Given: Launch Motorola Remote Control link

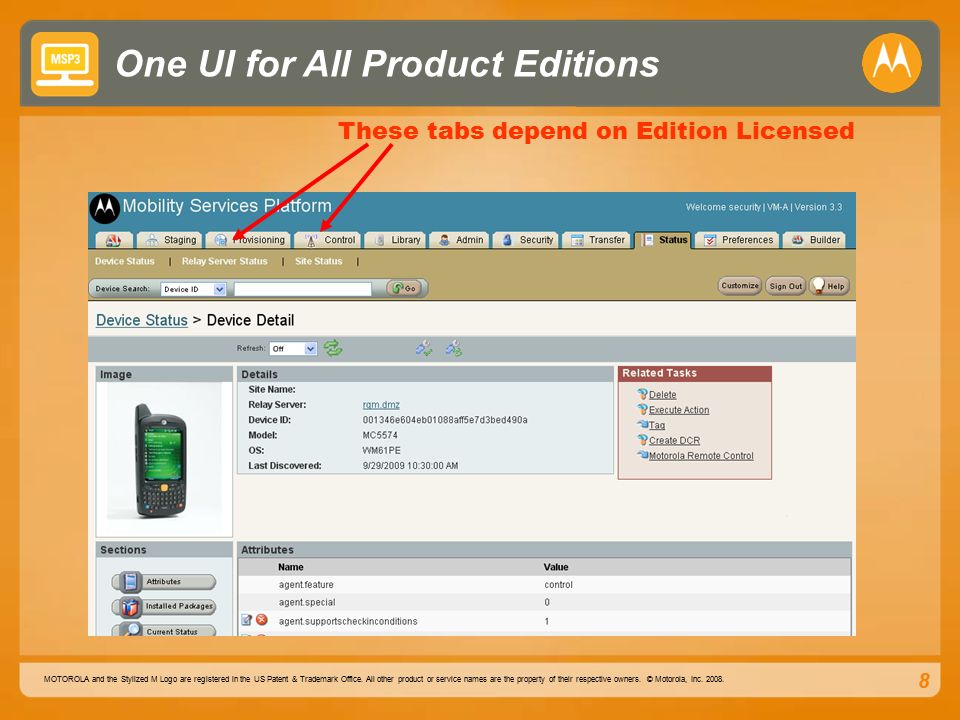Looking at the screenshot, I should (701, 456).
